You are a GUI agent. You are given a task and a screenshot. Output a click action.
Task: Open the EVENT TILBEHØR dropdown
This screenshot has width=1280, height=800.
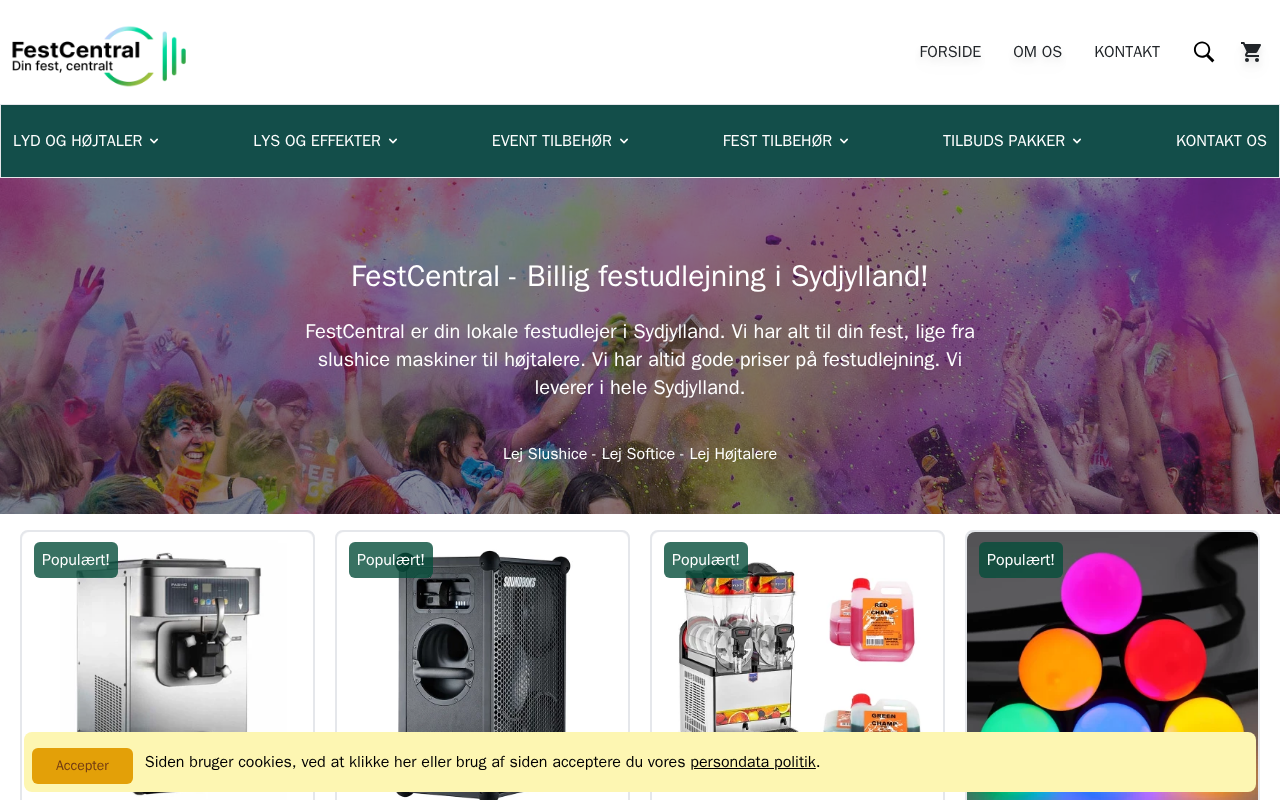coord(561,141)
